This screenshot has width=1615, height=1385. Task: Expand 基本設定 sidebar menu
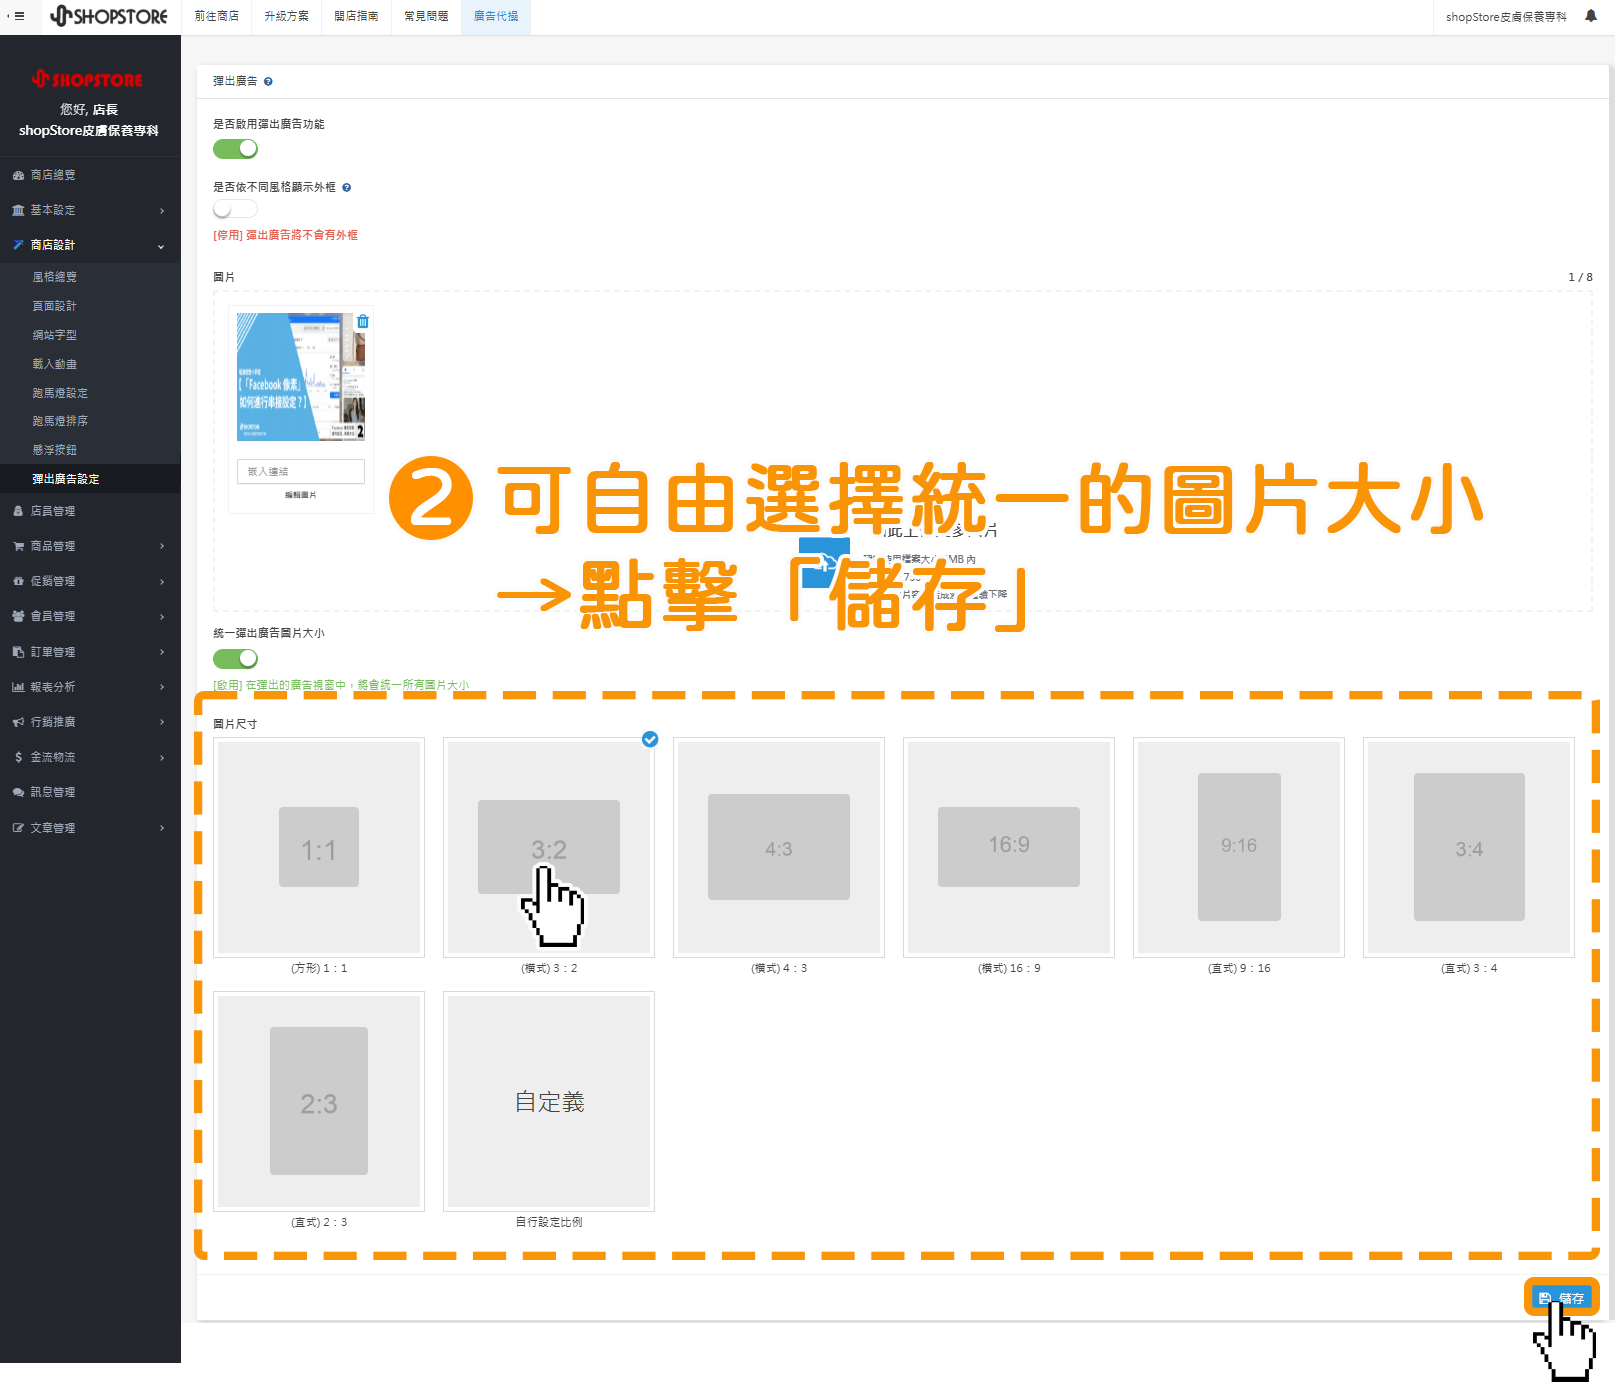[x=90, y=210]
